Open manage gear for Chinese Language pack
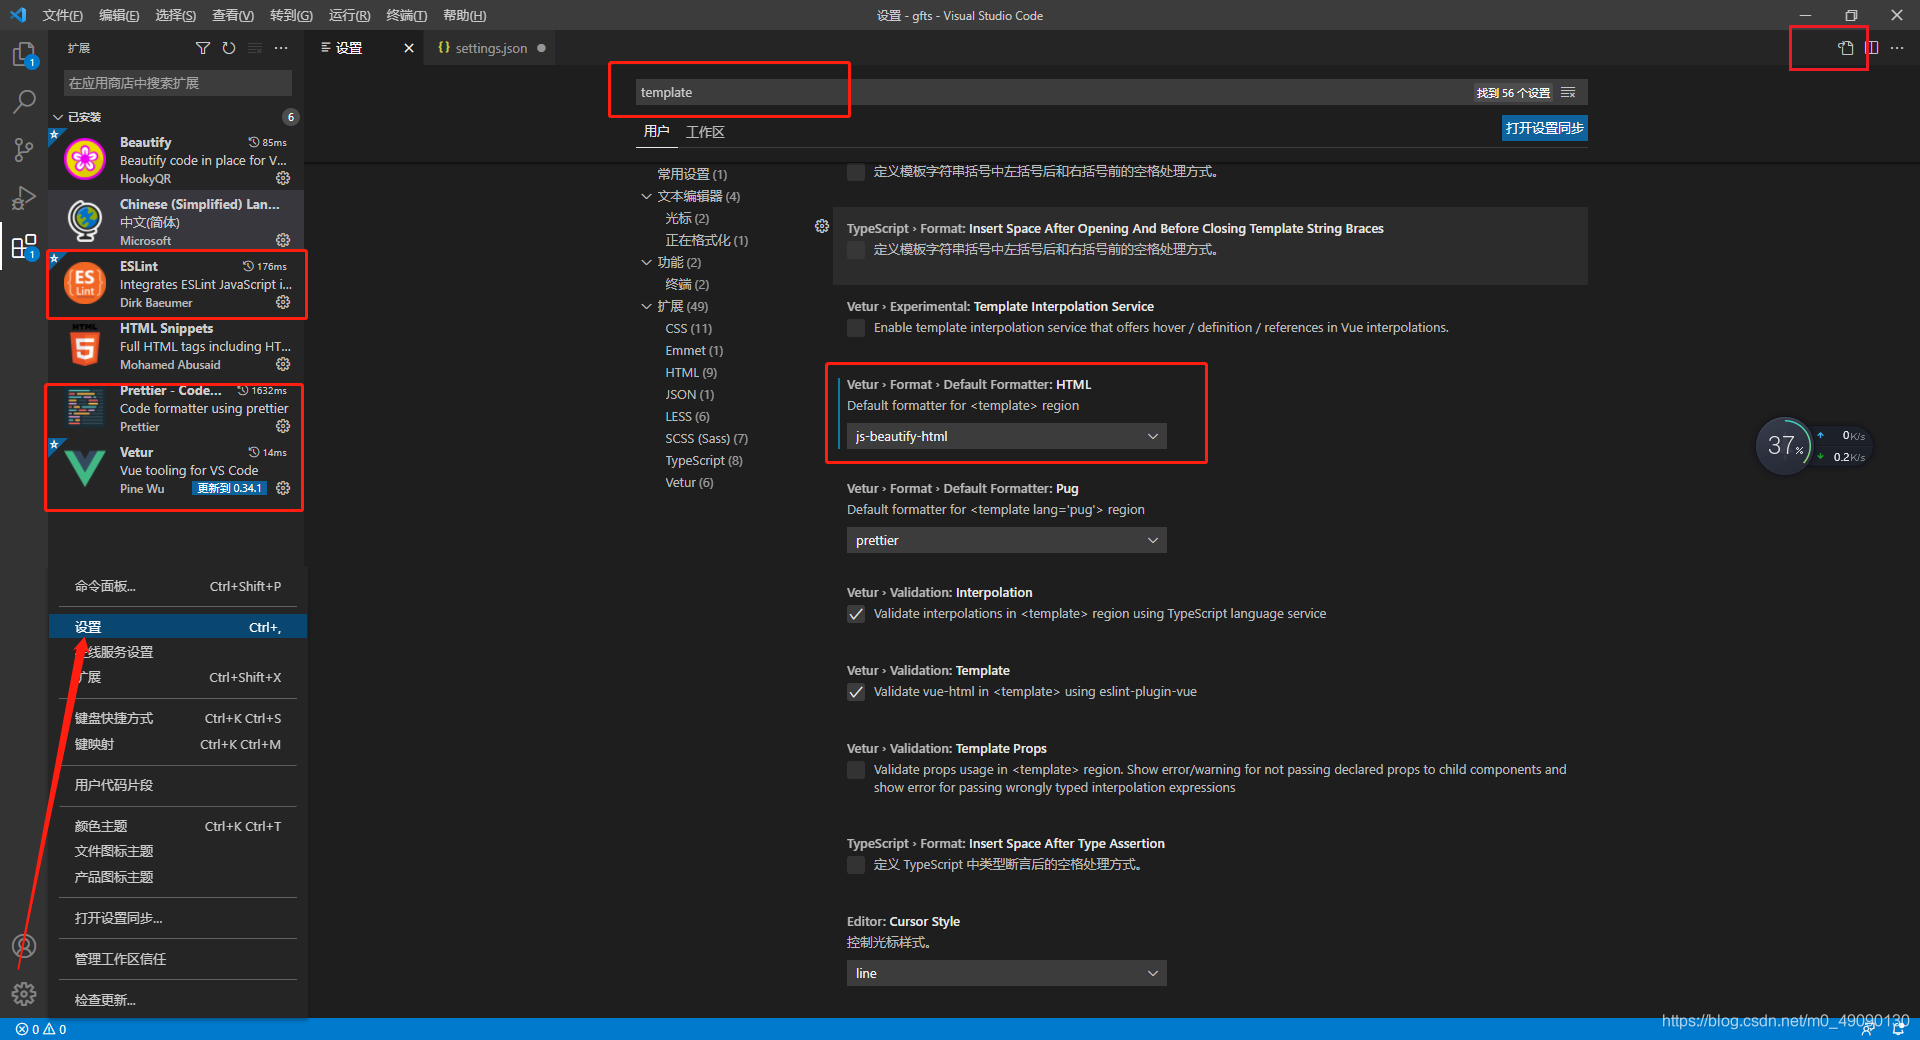The image size is (1920, 1040). [x=283, y=240]
